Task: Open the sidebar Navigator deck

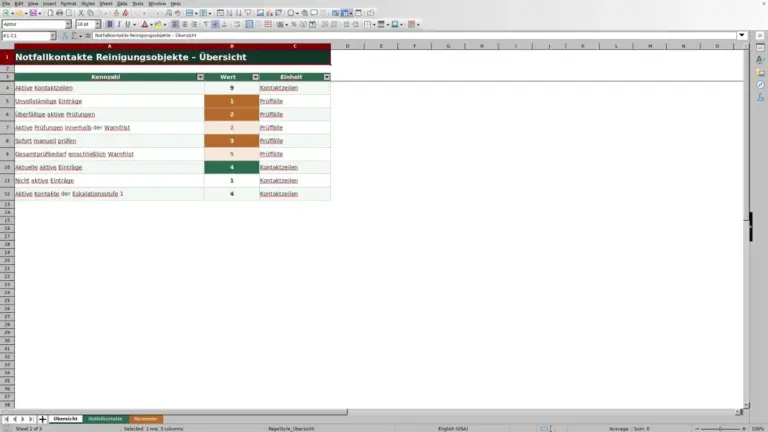Action: click(760, 85)
